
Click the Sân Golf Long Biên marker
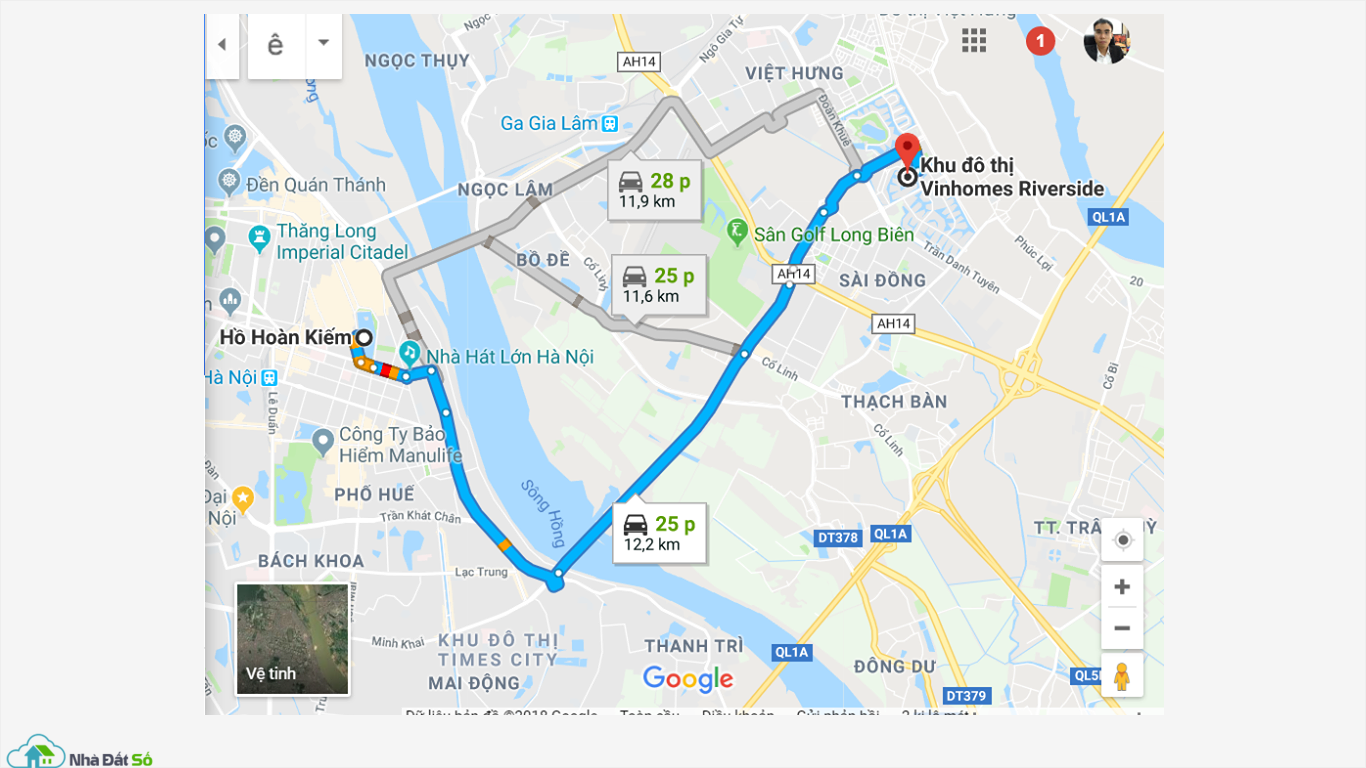(x=737, y=233)
